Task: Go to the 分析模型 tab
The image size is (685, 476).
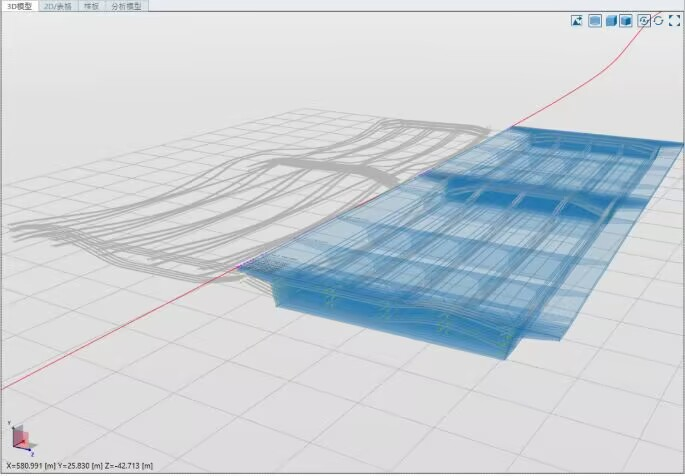Action: (126, 6)
